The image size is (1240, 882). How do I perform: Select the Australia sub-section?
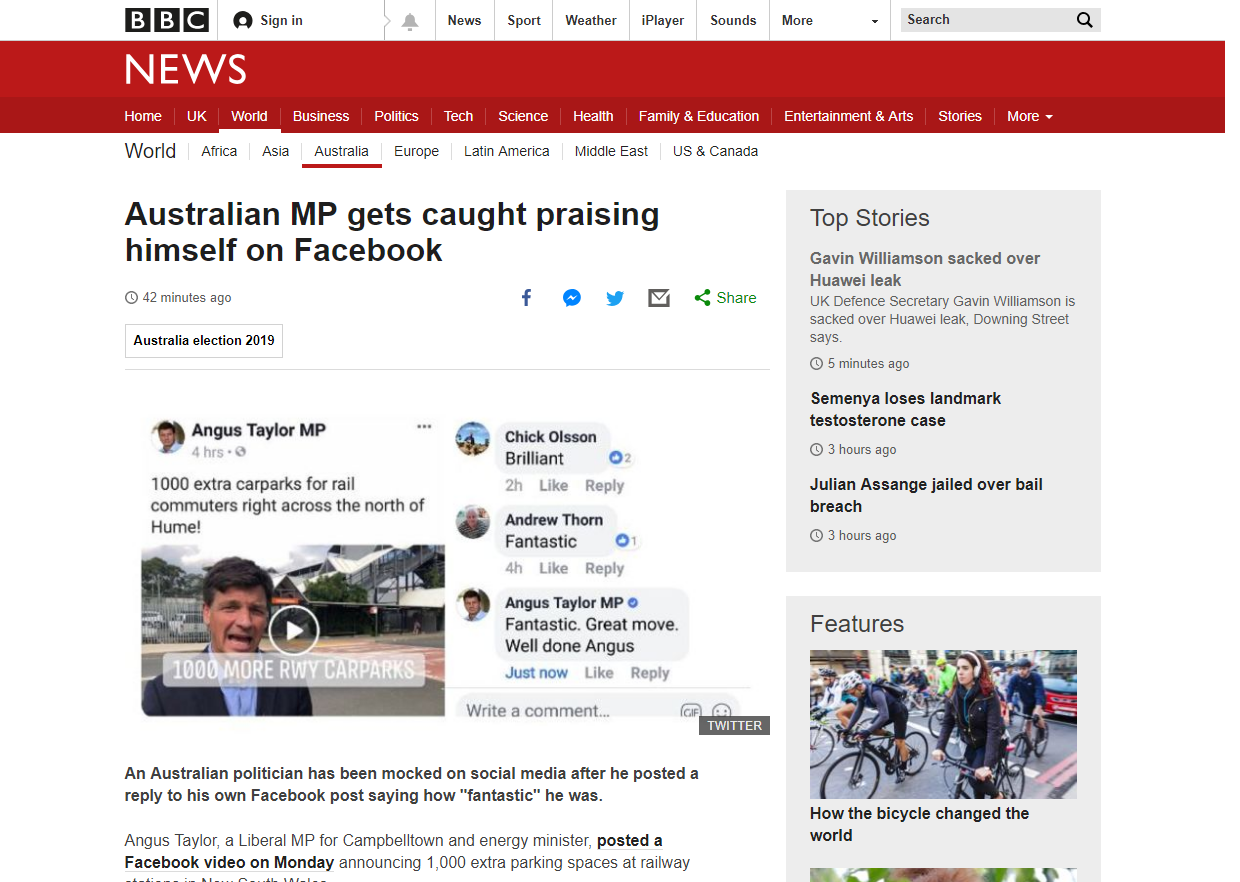[342, 151]
